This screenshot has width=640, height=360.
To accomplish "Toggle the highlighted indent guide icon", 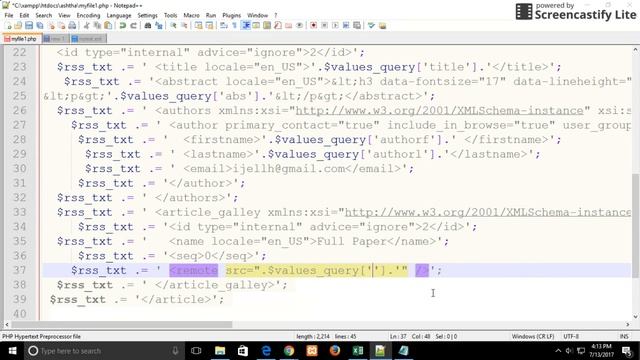I will click(x=246, y=26).
